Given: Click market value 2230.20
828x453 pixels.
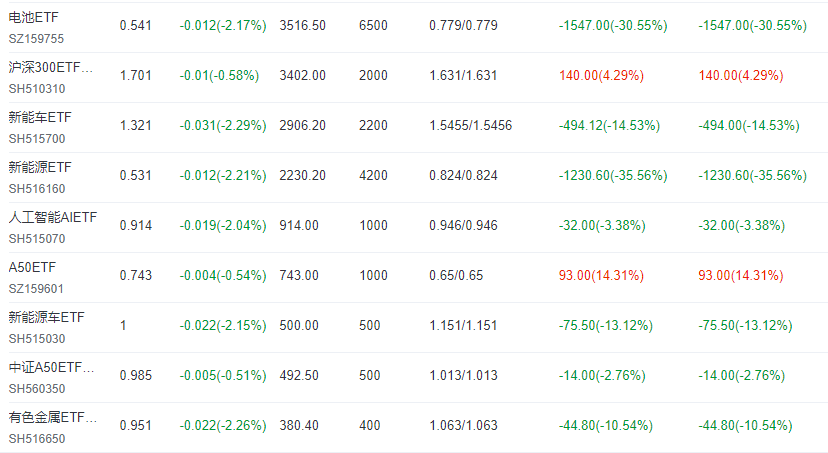Looking at the screenshot, I should 303,175.
